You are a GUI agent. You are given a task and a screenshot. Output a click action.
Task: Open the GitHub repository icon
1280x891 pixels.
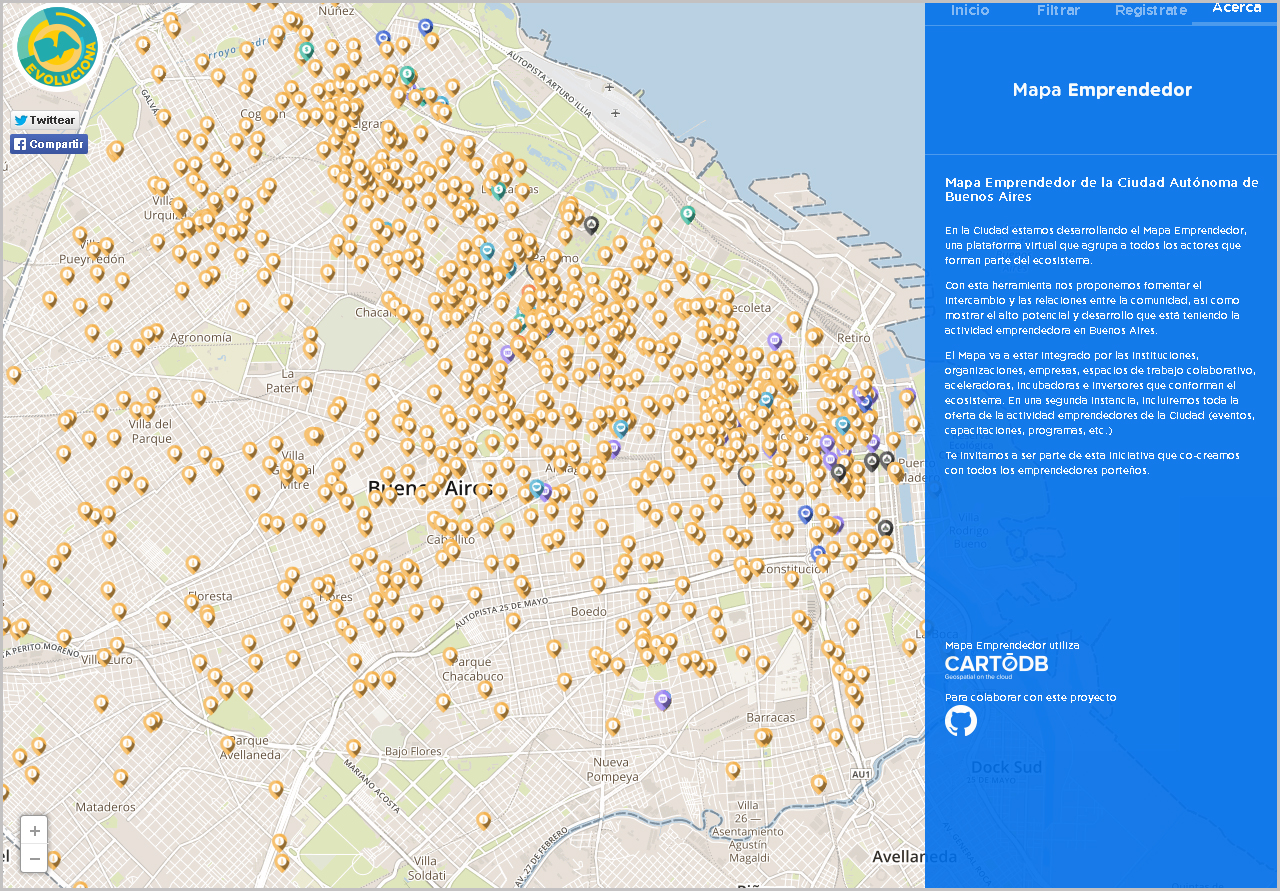[961, 721]
